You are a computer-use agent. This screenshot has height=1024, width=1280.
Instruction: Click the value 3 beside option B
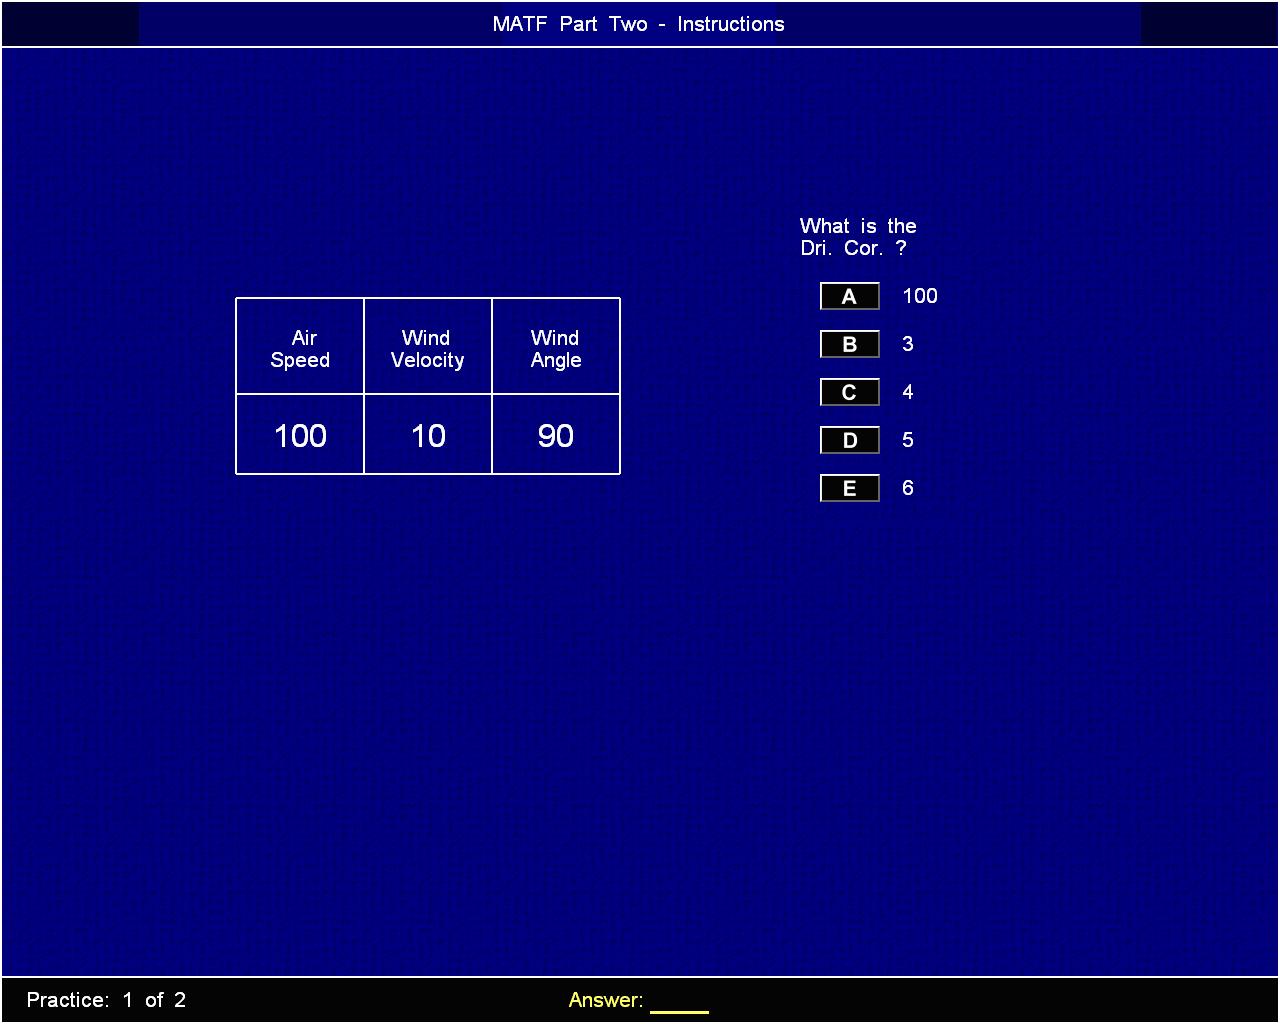tap(908, 344)
